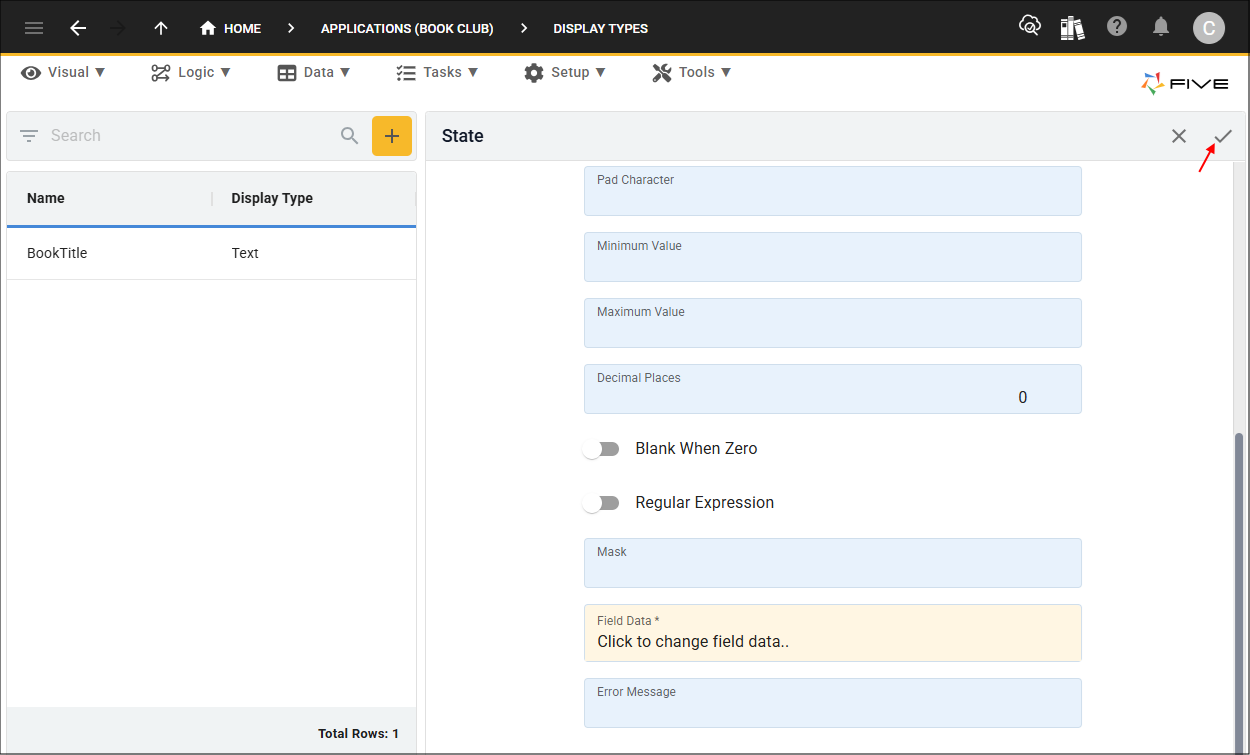
Task: Open the user avatar C
Action: pos(1208,28)
